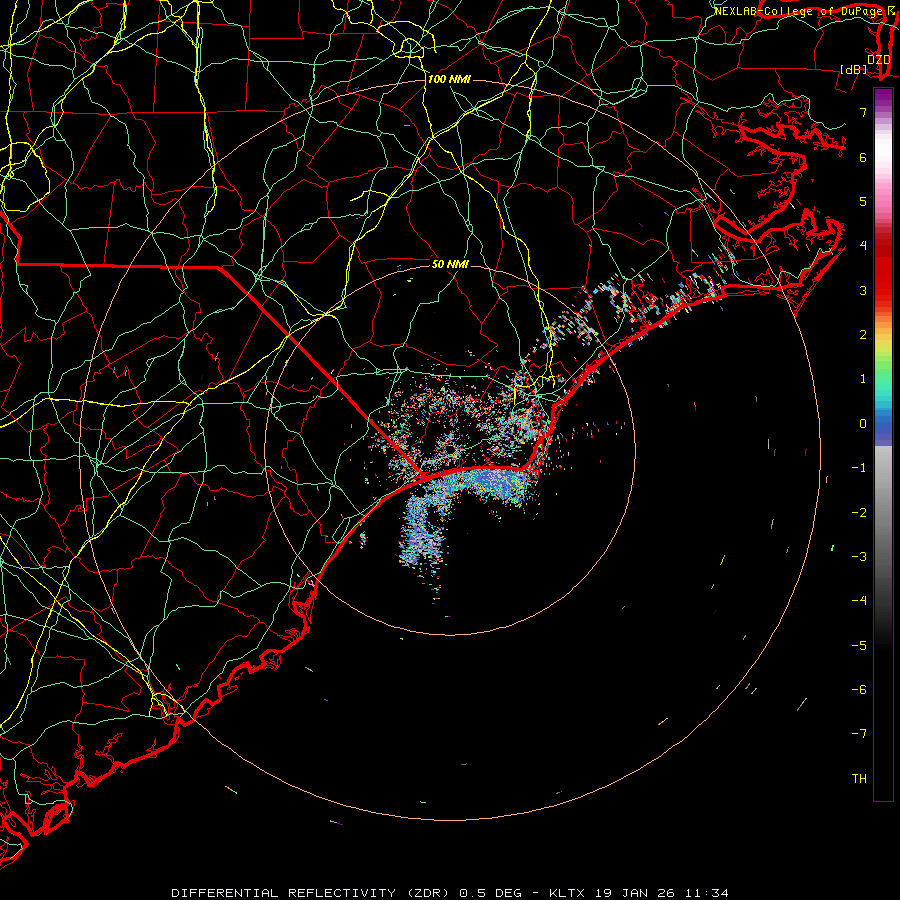This screenshot has height=900, width=900.
Task: Click the "-3" value on the dB scale
Action: coord(859,557)
